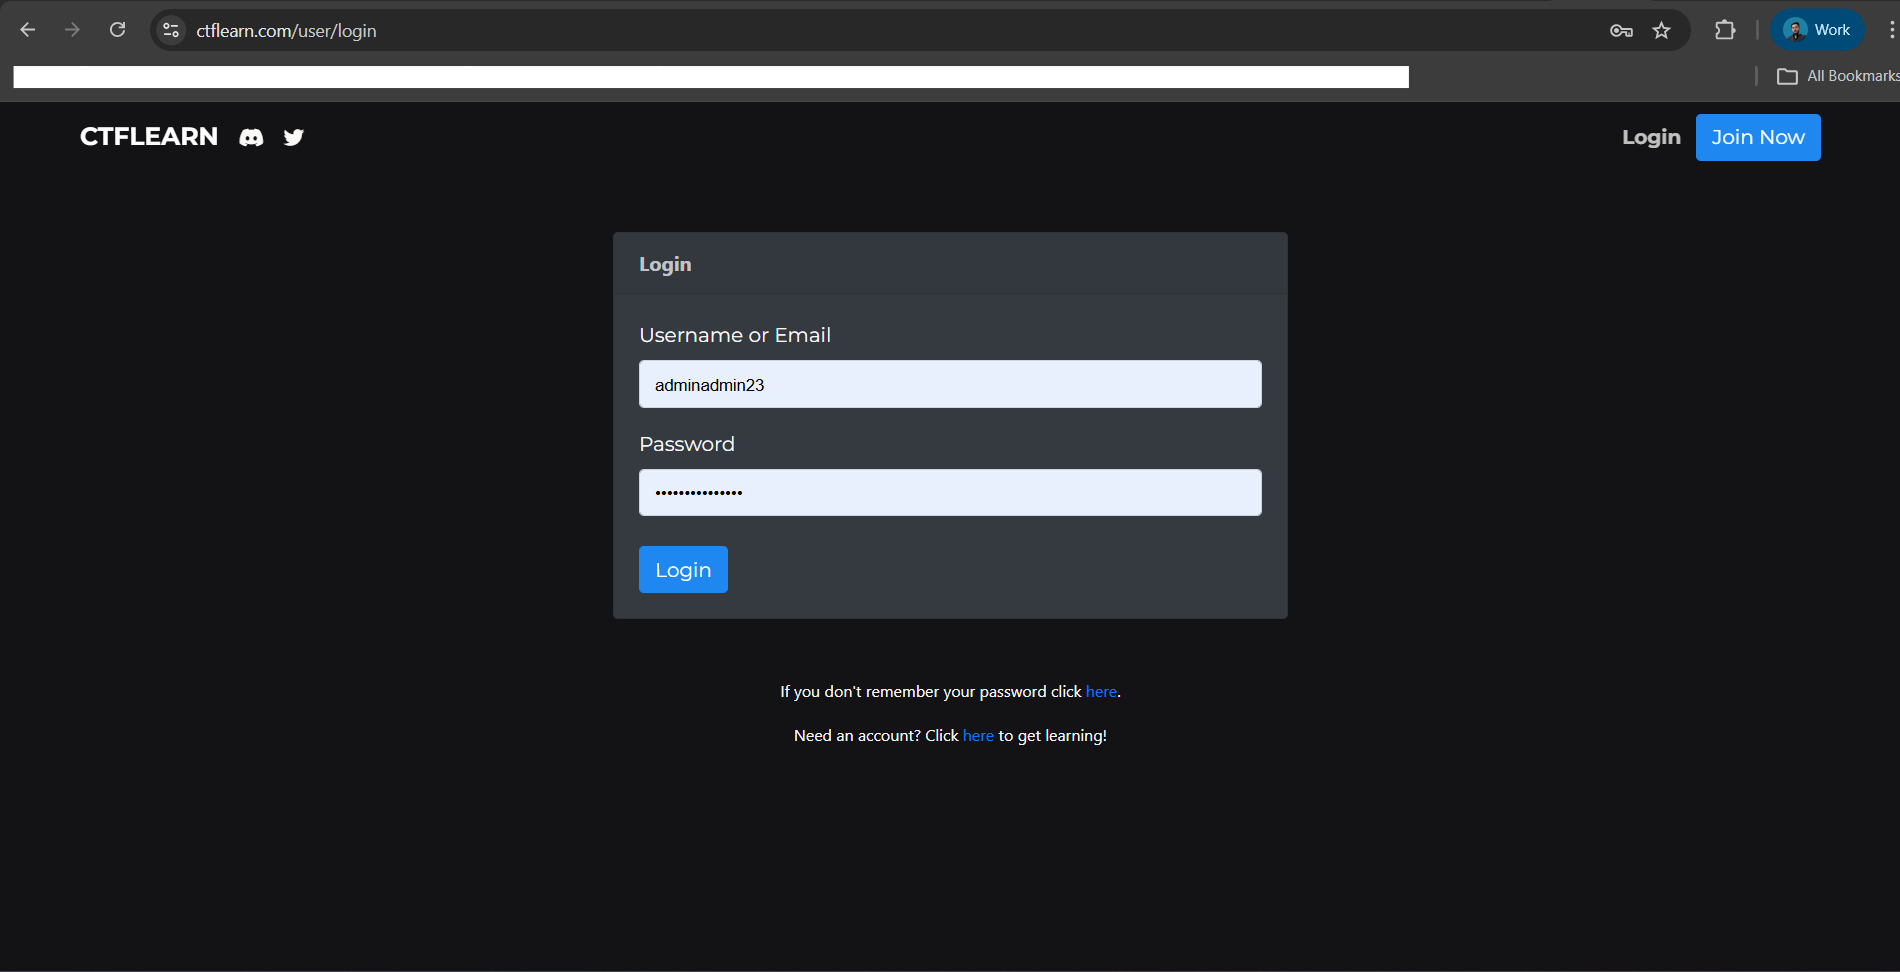Open the CTFlearn Twitter icon link
1900x972 pixels.
tap(293, 137)
